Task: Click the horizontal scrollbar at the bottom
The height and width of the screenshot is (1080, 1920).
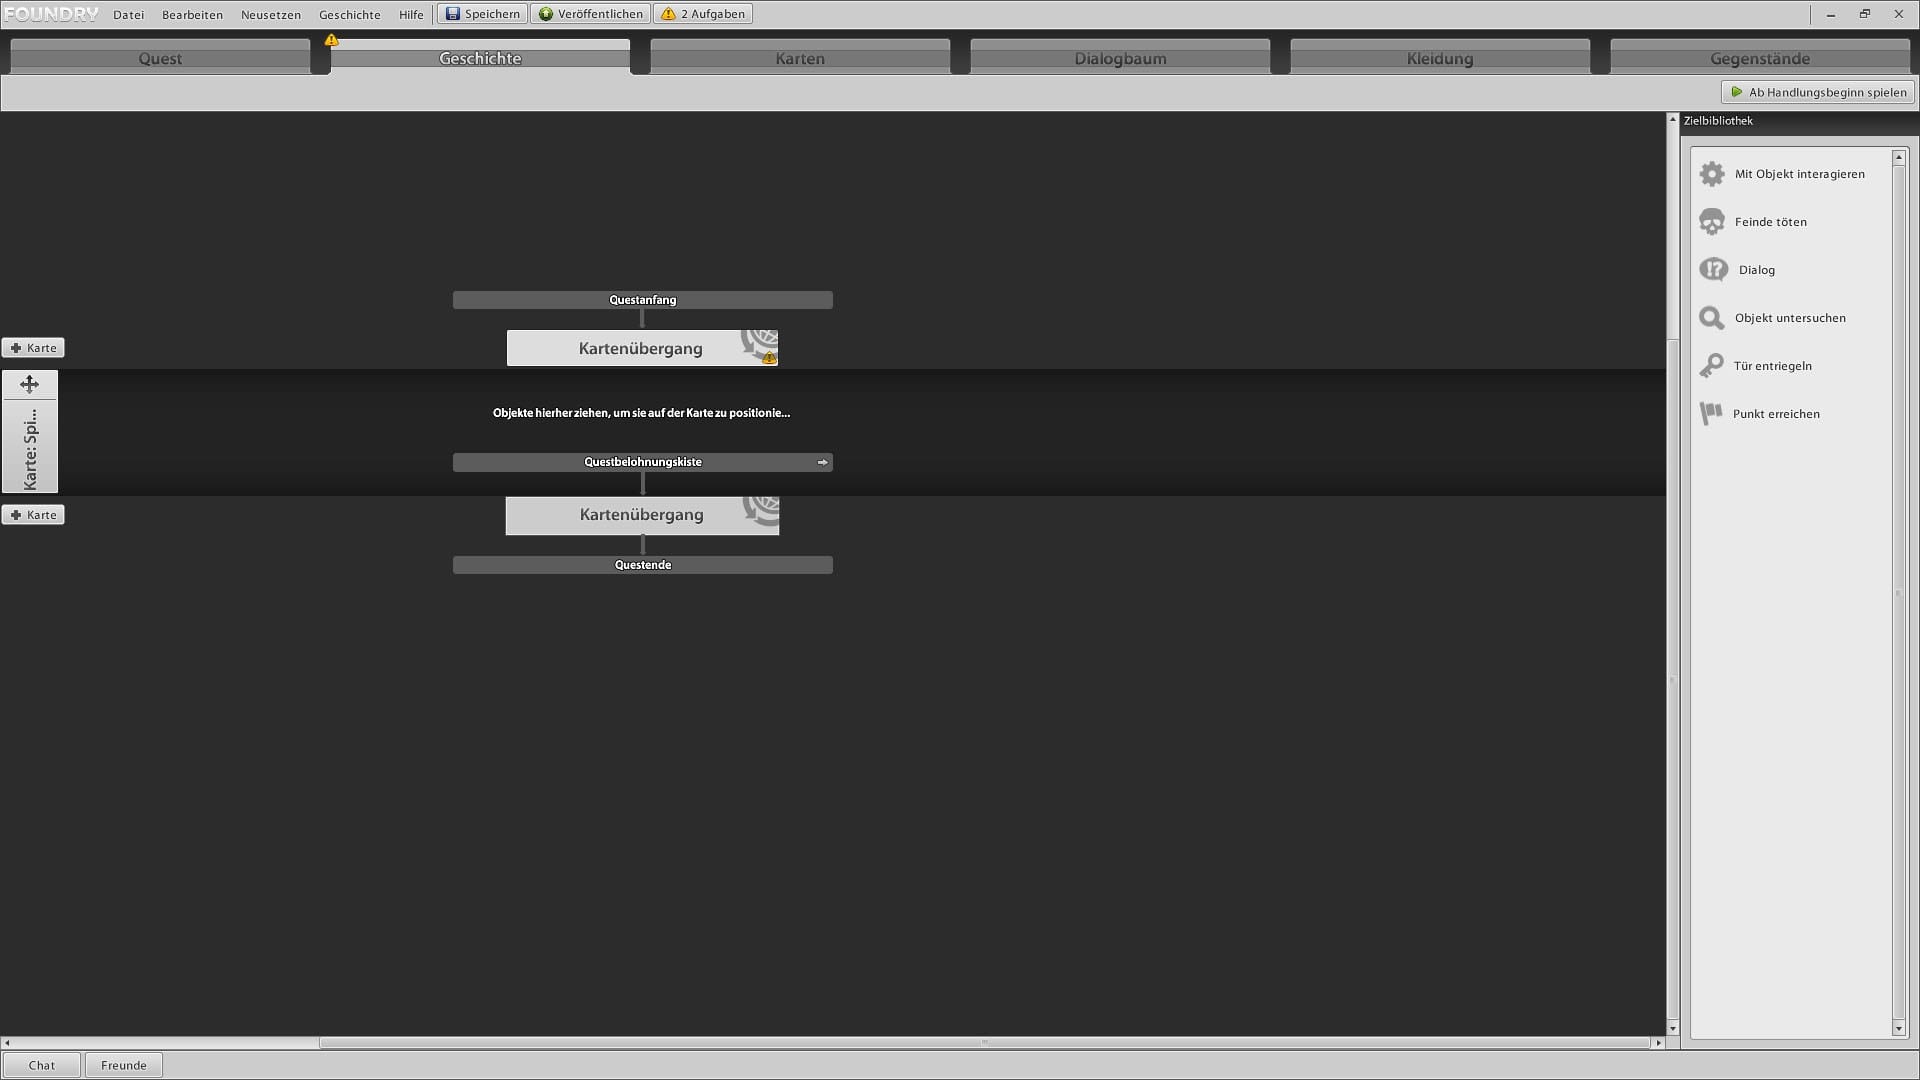Action: (984, 1043)
